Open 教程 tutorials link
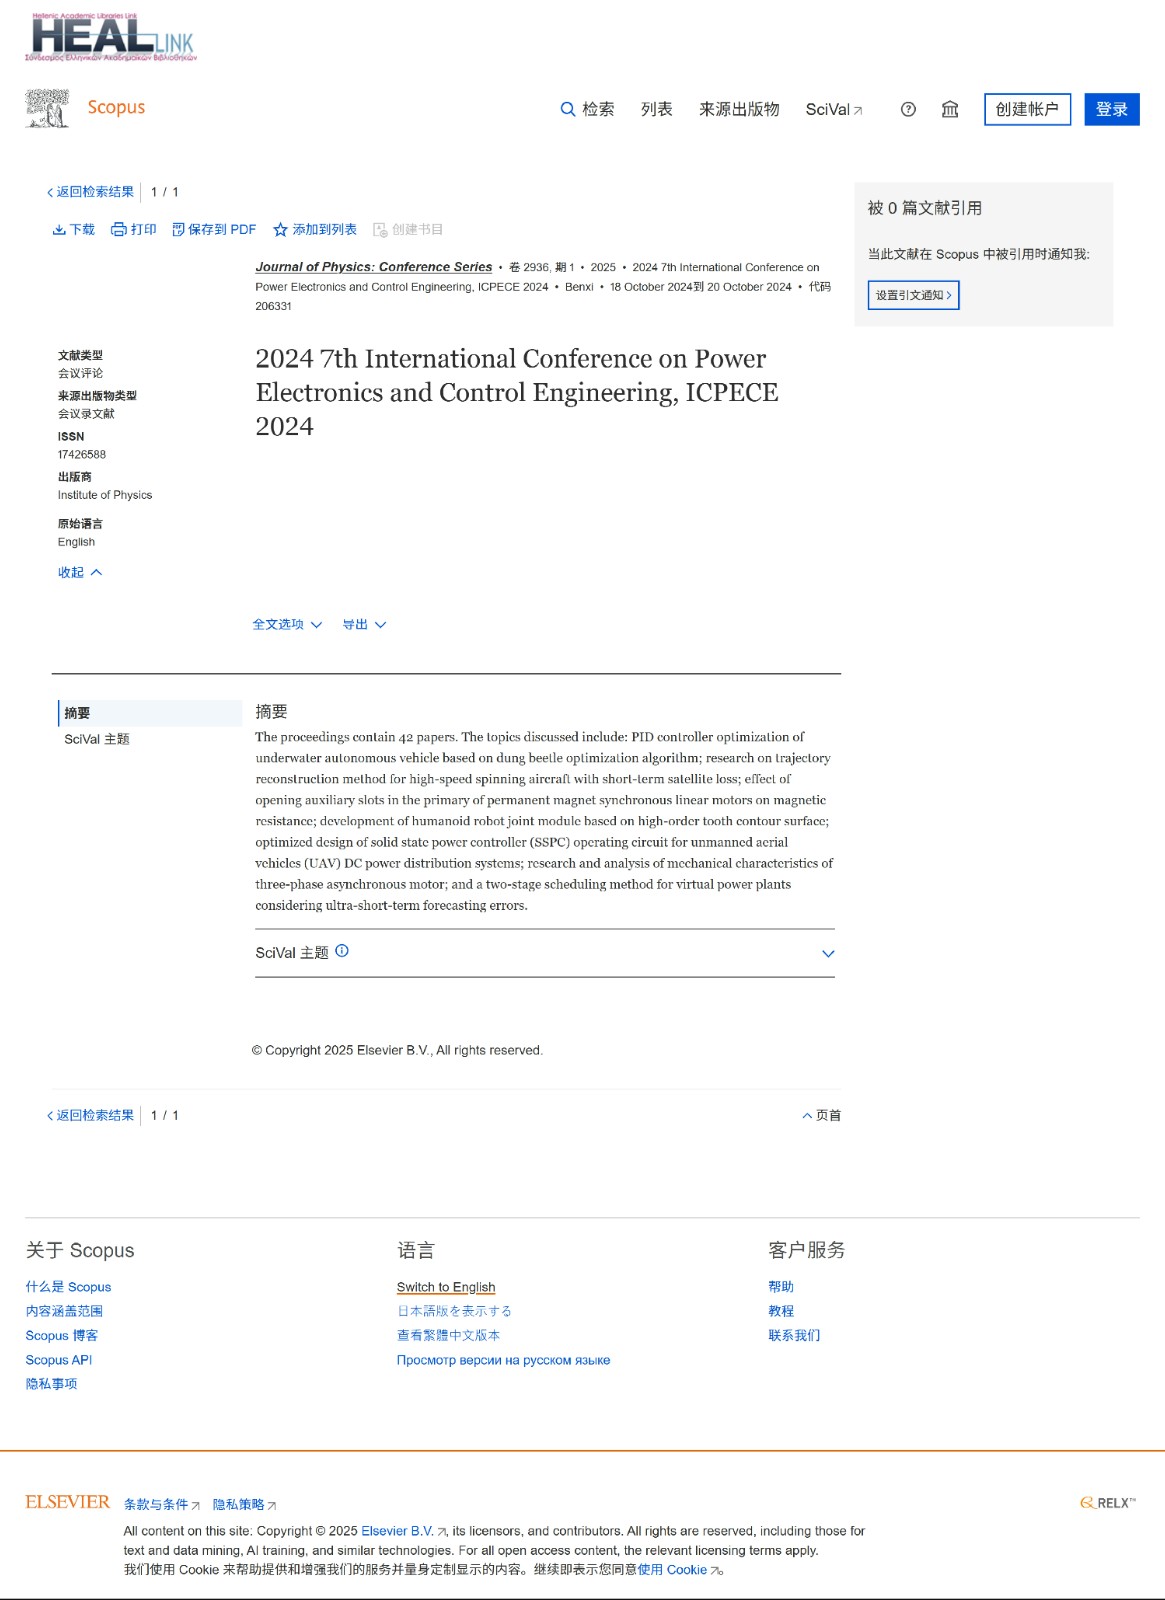The height and width of the screenshot is (1600, 1165). point(781,1311)
